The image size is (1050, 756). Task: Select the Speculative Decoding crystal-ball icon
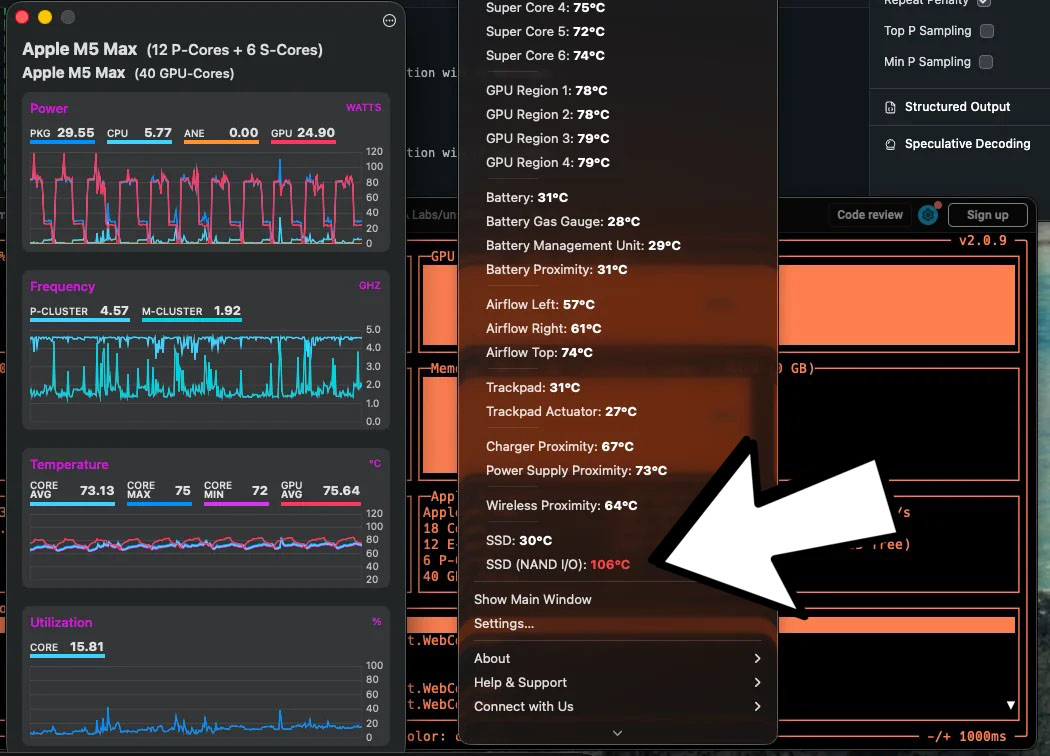coord(891,143)
